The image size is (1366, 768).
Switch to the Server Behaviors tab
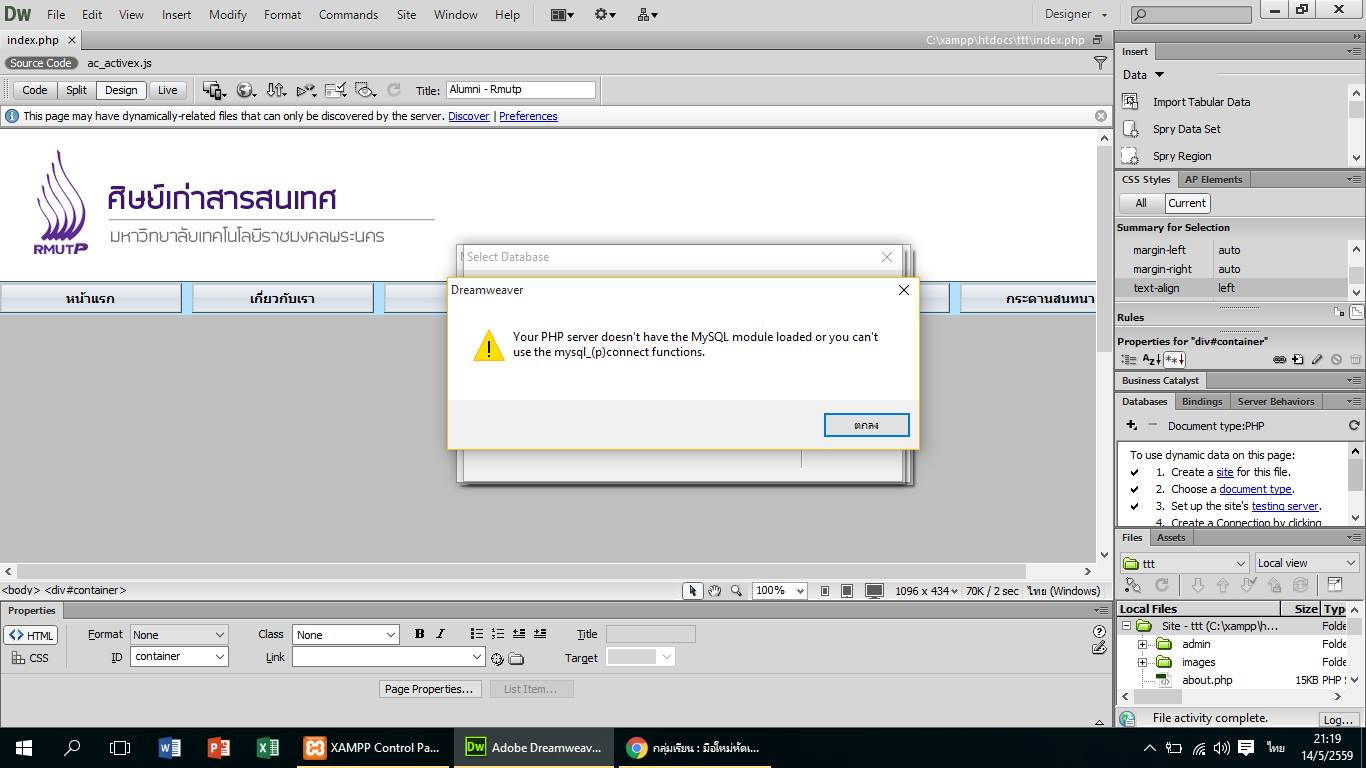(1275, 401)
